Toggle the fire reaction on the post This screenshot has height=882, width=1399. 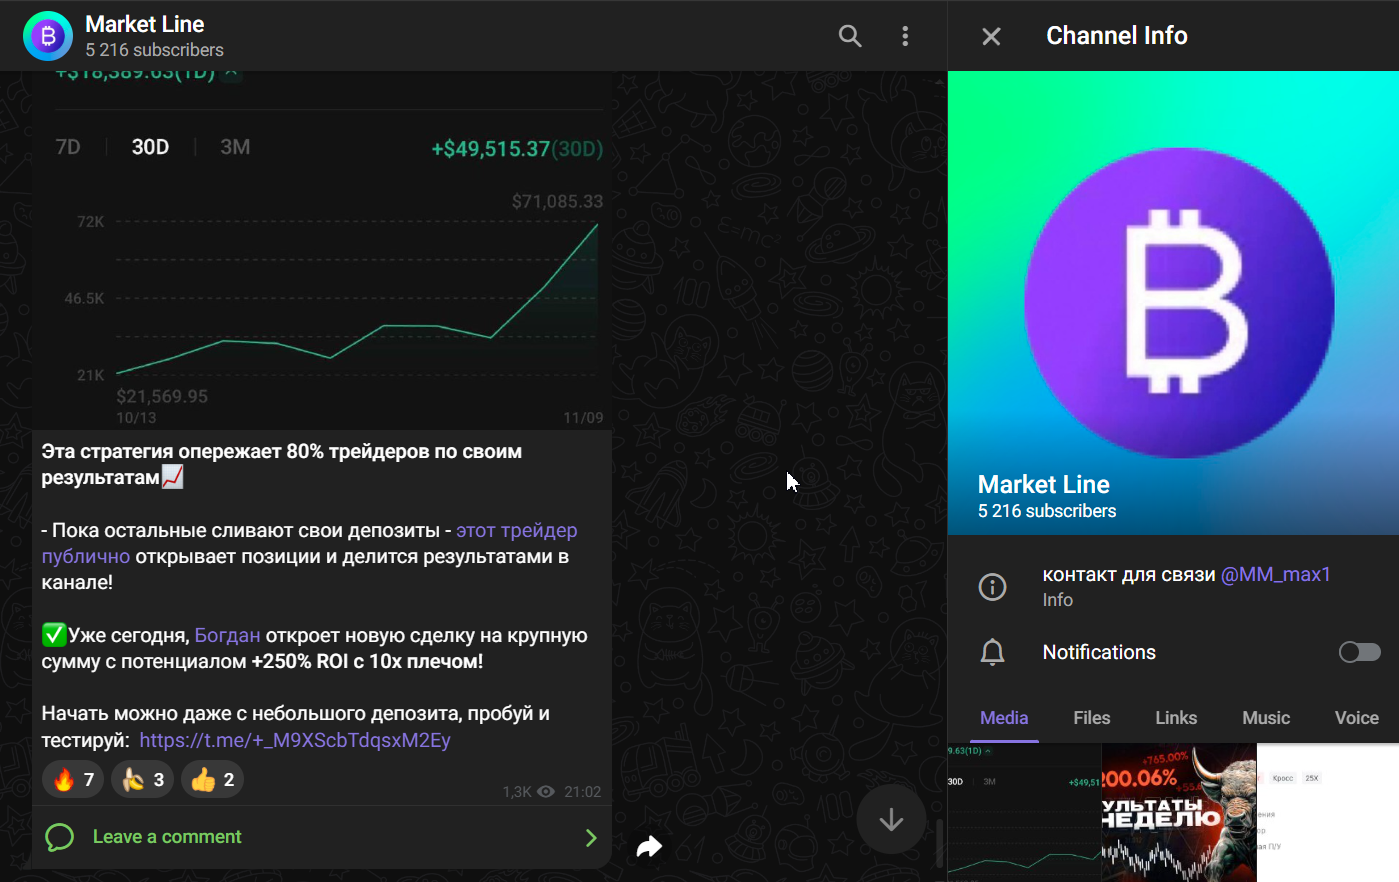72,779
